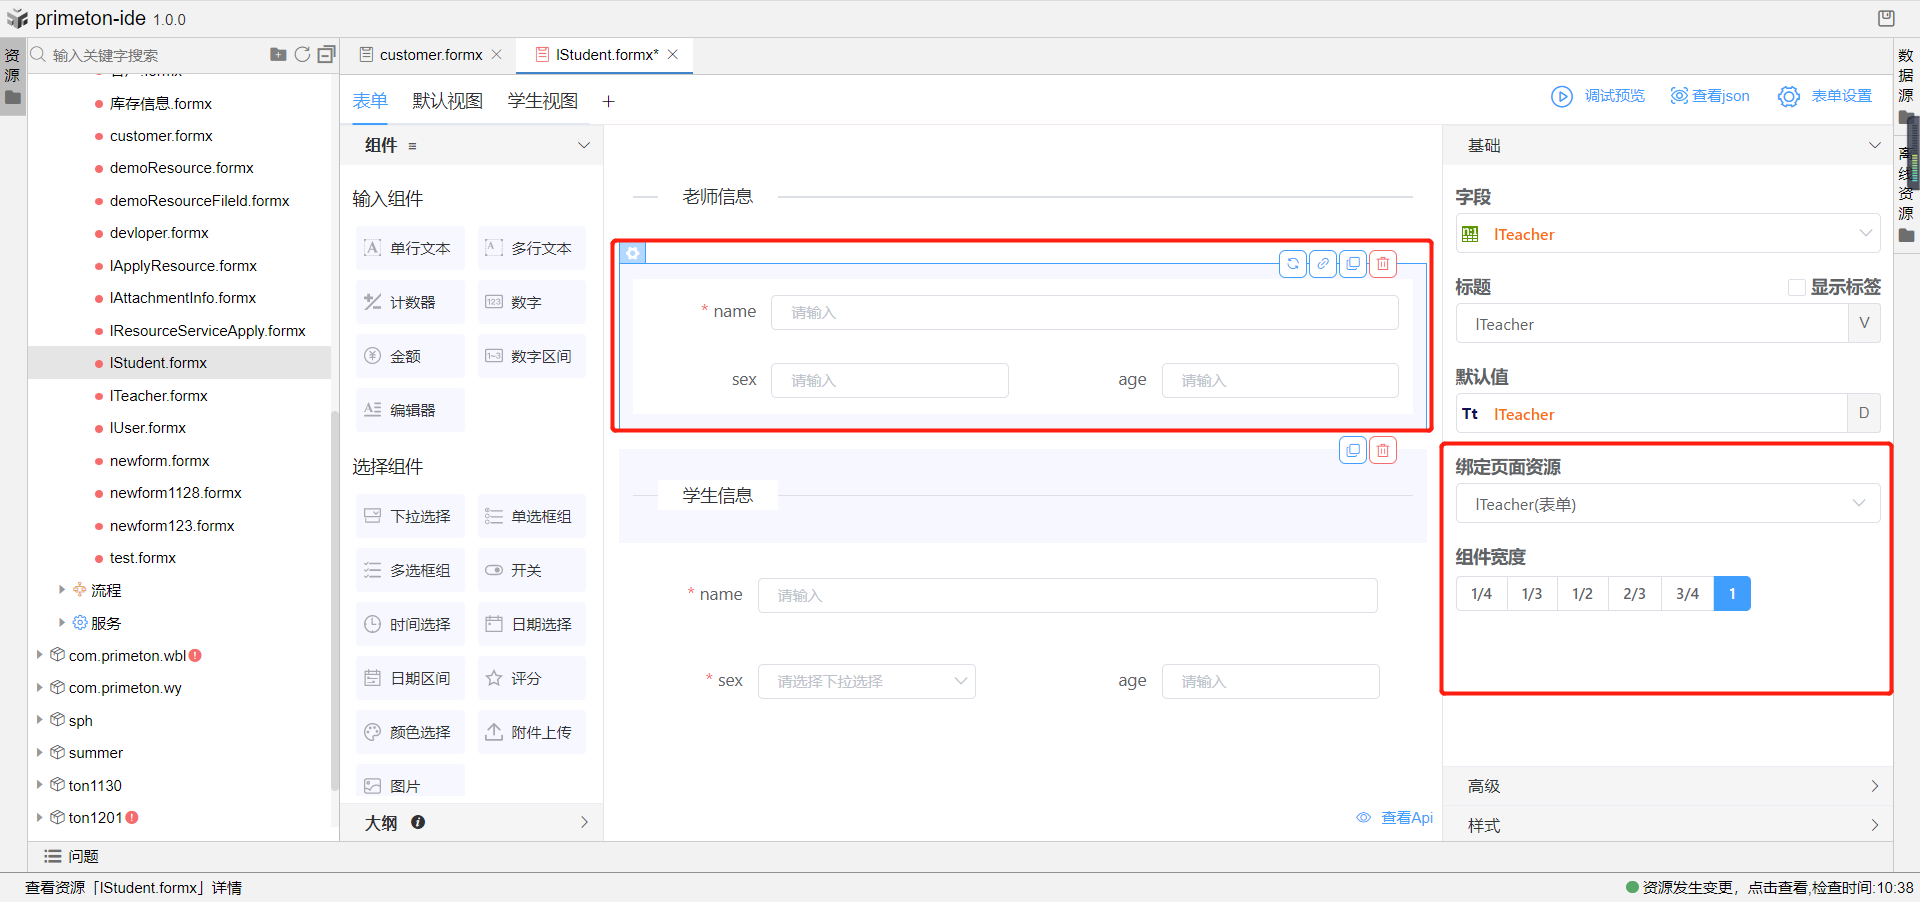Expand the 流程 tree node
The image size is (1920, 902).
click(x=62, y=590)
